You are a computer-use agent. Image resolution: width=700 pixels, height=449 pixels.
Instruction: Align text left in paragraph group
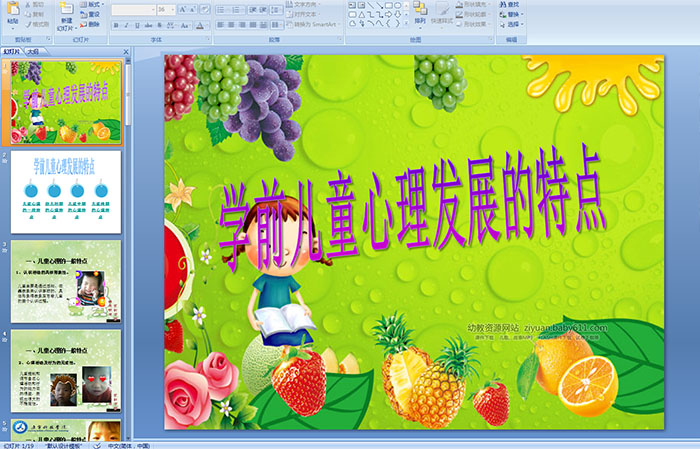[221, 25]
